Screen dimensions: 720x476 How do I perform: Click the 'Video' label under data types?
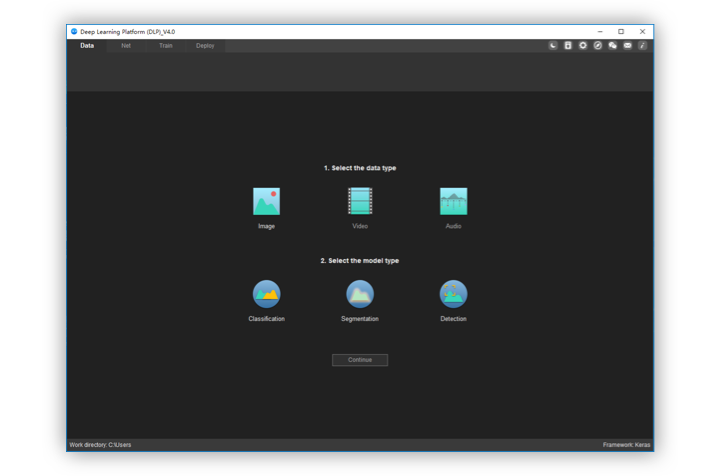coord(360,226)
